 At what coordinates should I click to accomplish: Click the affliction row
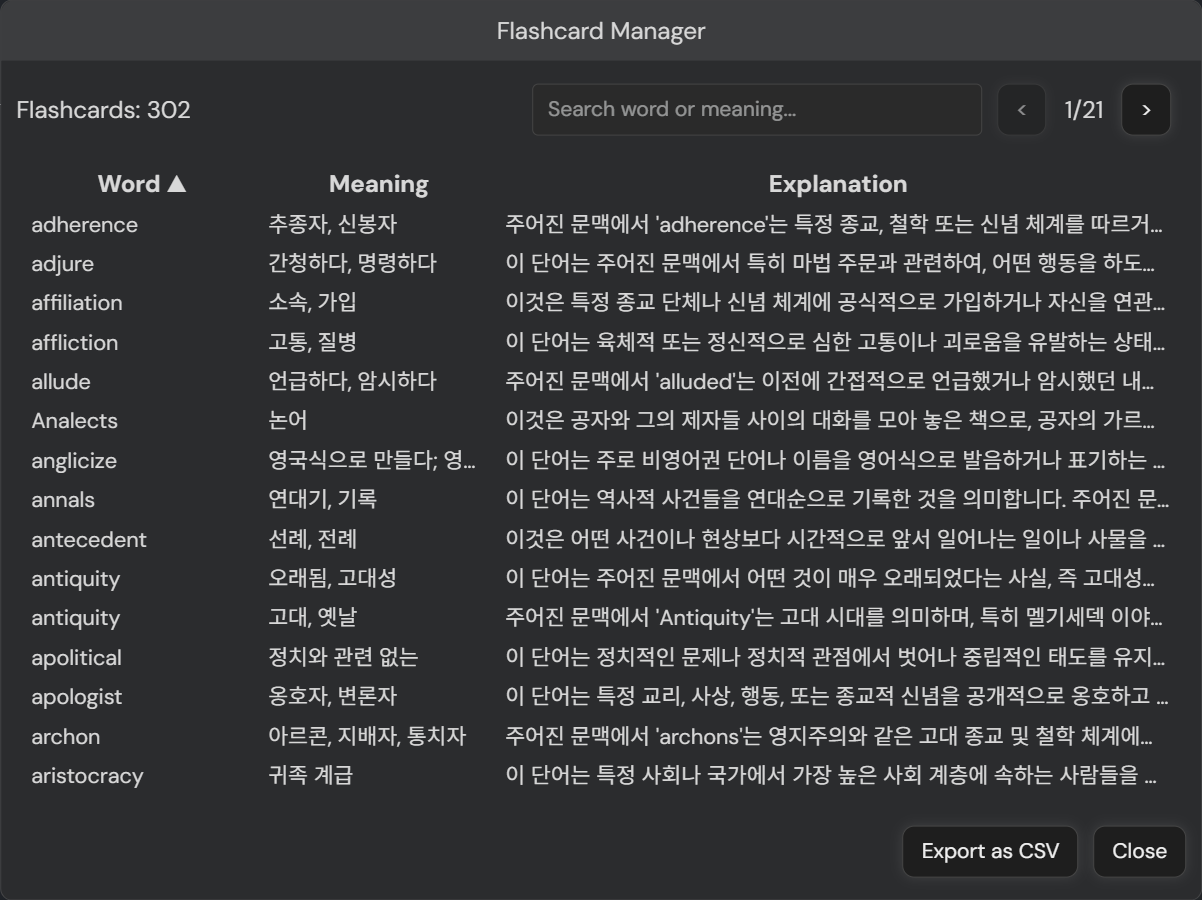[75, 343]
